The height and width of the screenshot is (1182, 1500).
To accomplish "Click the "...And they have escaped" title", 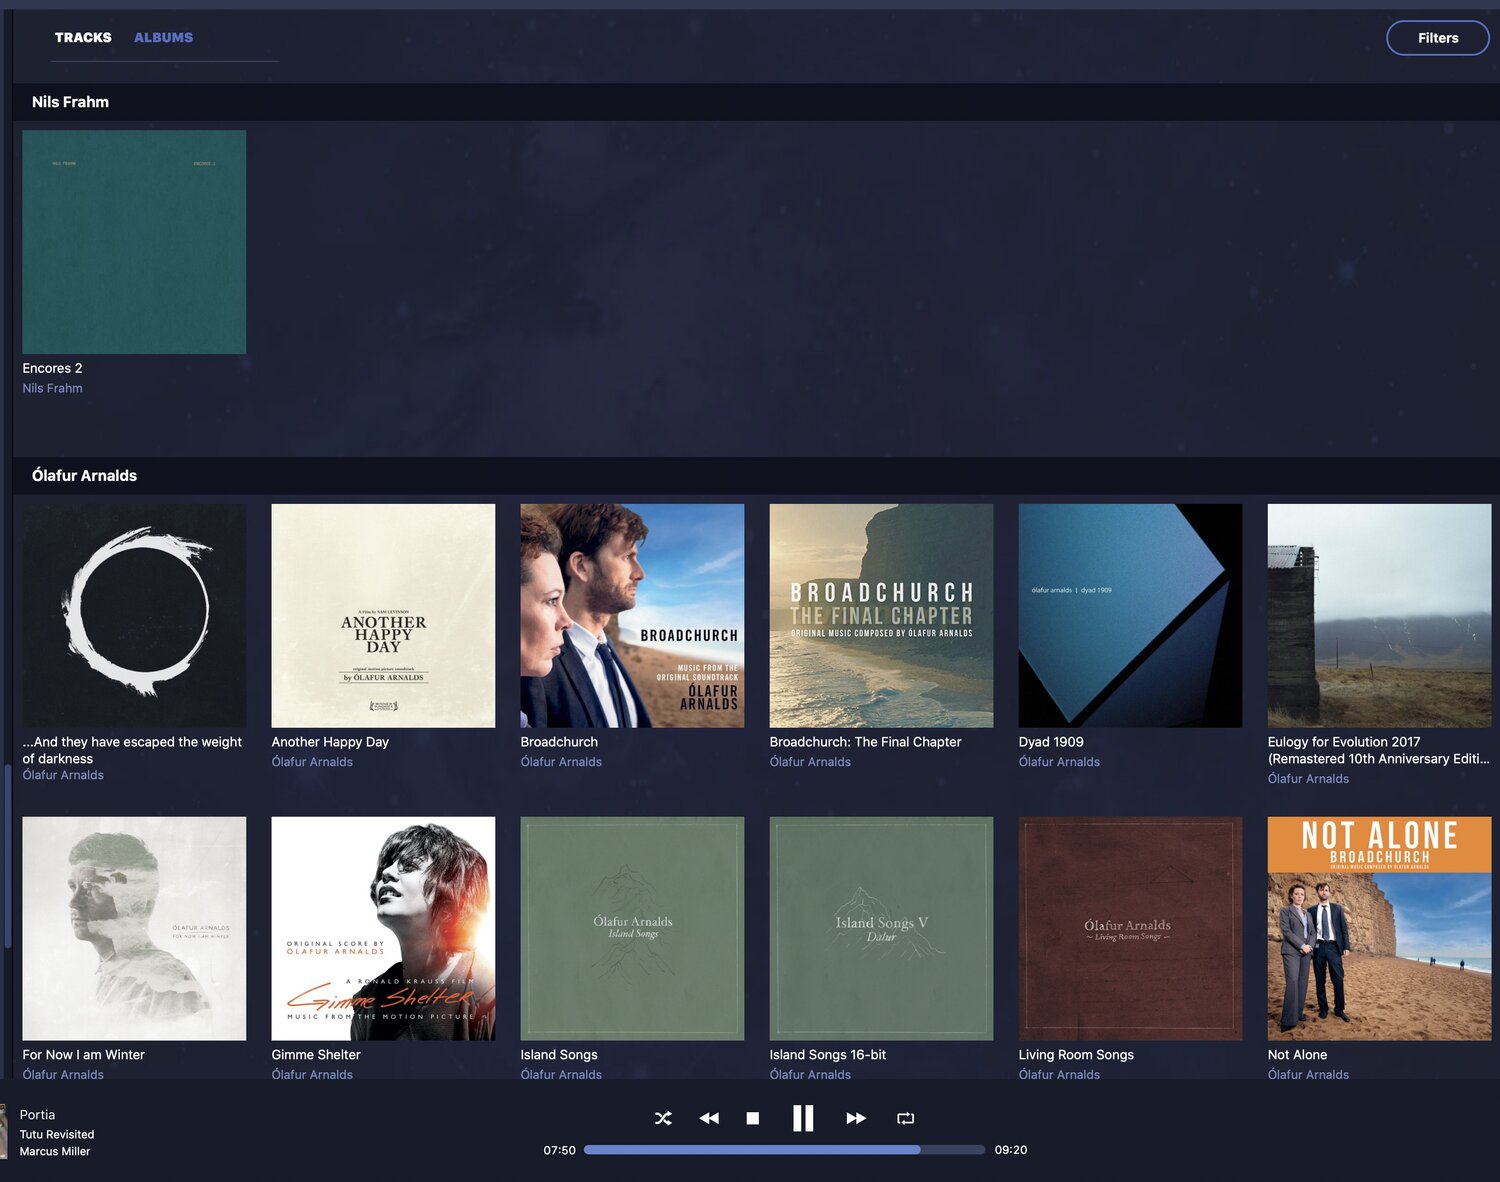I will (x=132, y=750).
